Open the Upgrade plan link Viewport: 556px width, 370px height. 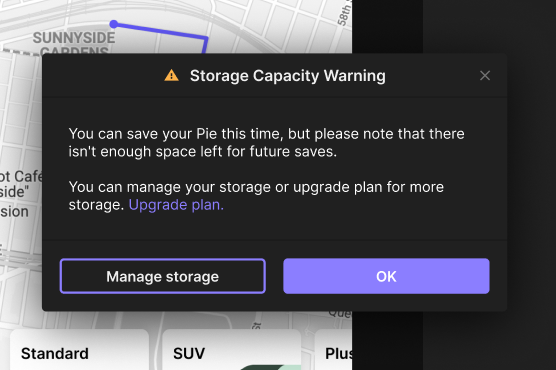click(176, 205)
